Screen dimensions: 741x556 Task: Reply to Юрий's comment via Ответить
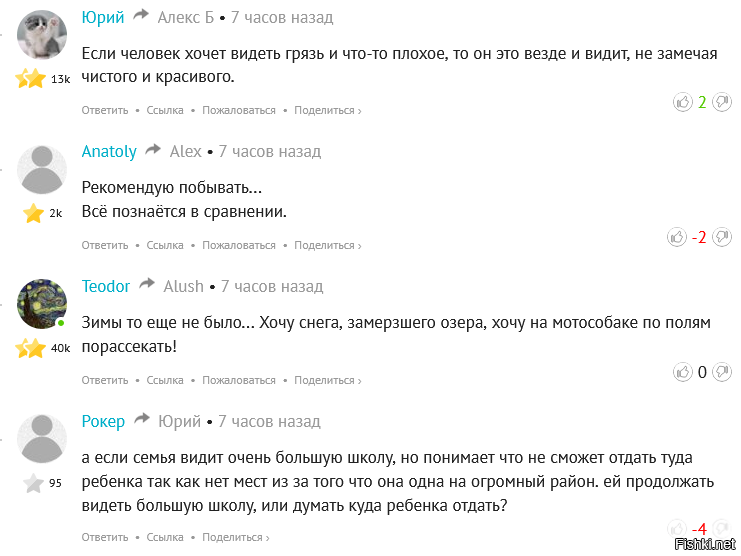105,110
